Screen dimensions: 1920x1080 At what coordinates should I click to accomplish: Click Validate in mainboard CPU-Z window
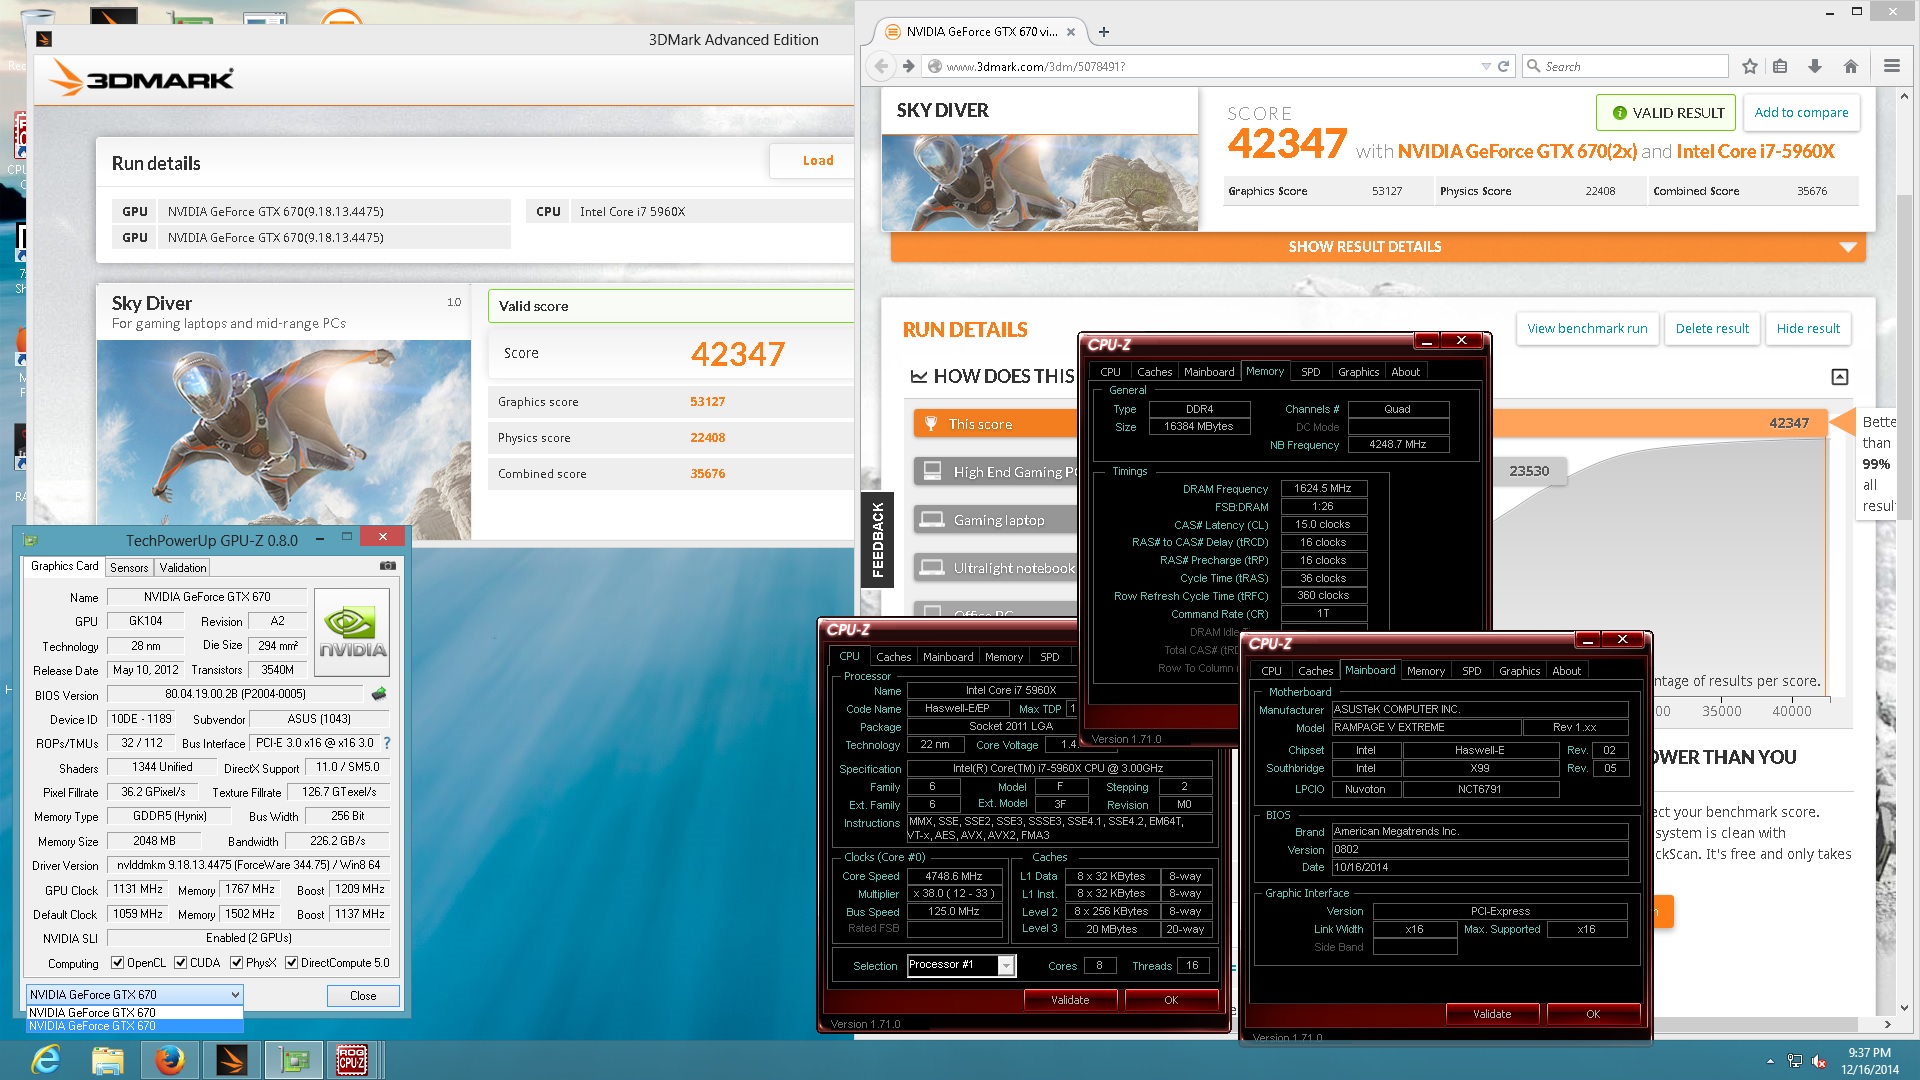point(1492,1014)
